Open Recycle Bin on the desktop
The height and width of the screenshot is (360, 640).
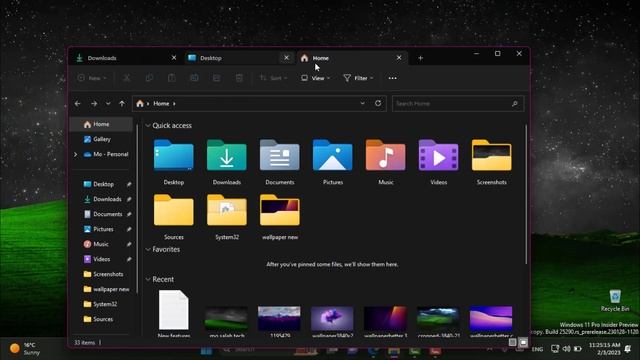[615, 300]
